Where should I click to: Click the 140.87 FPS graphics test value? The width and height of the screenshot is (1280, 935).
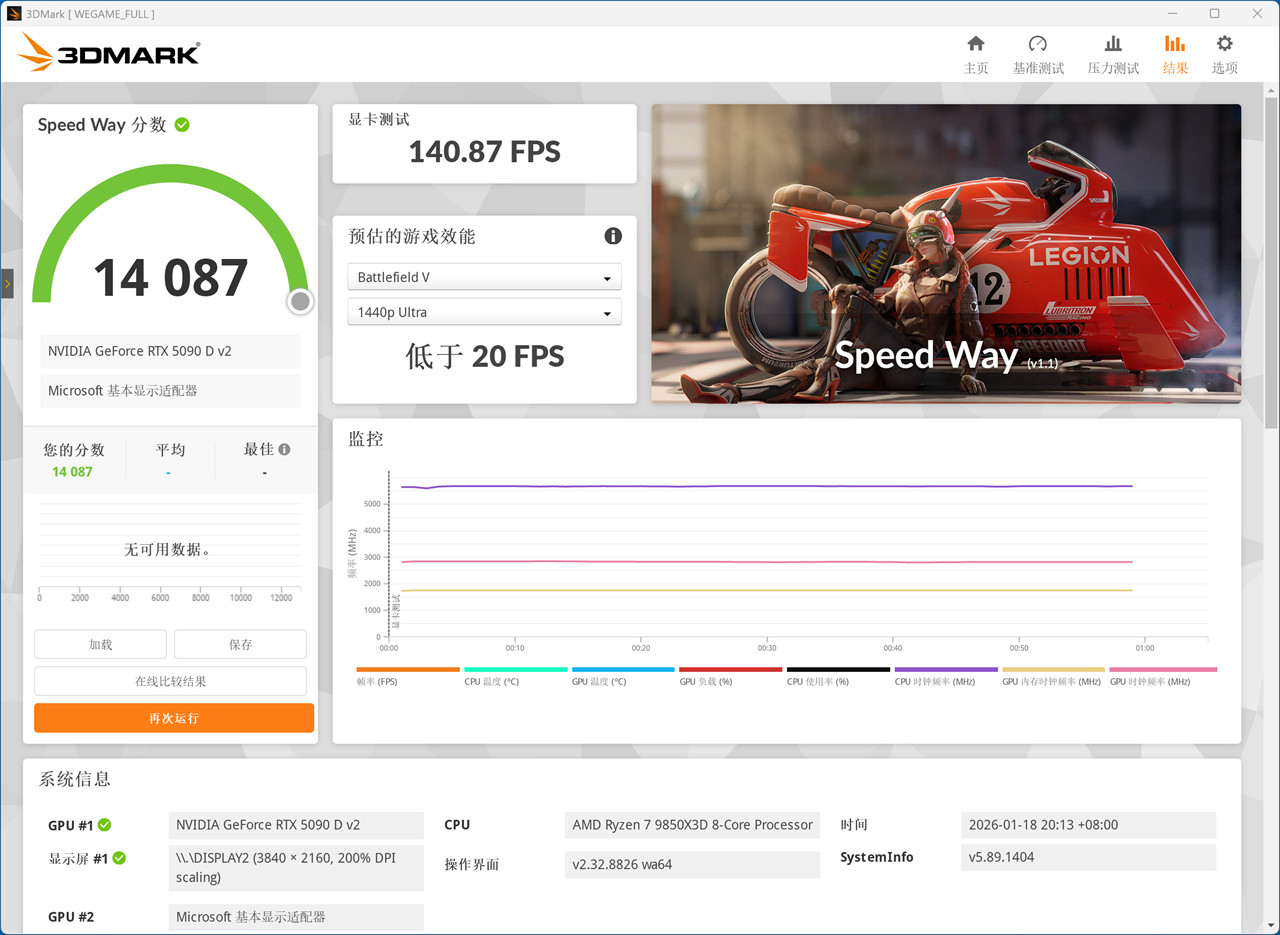484,152
